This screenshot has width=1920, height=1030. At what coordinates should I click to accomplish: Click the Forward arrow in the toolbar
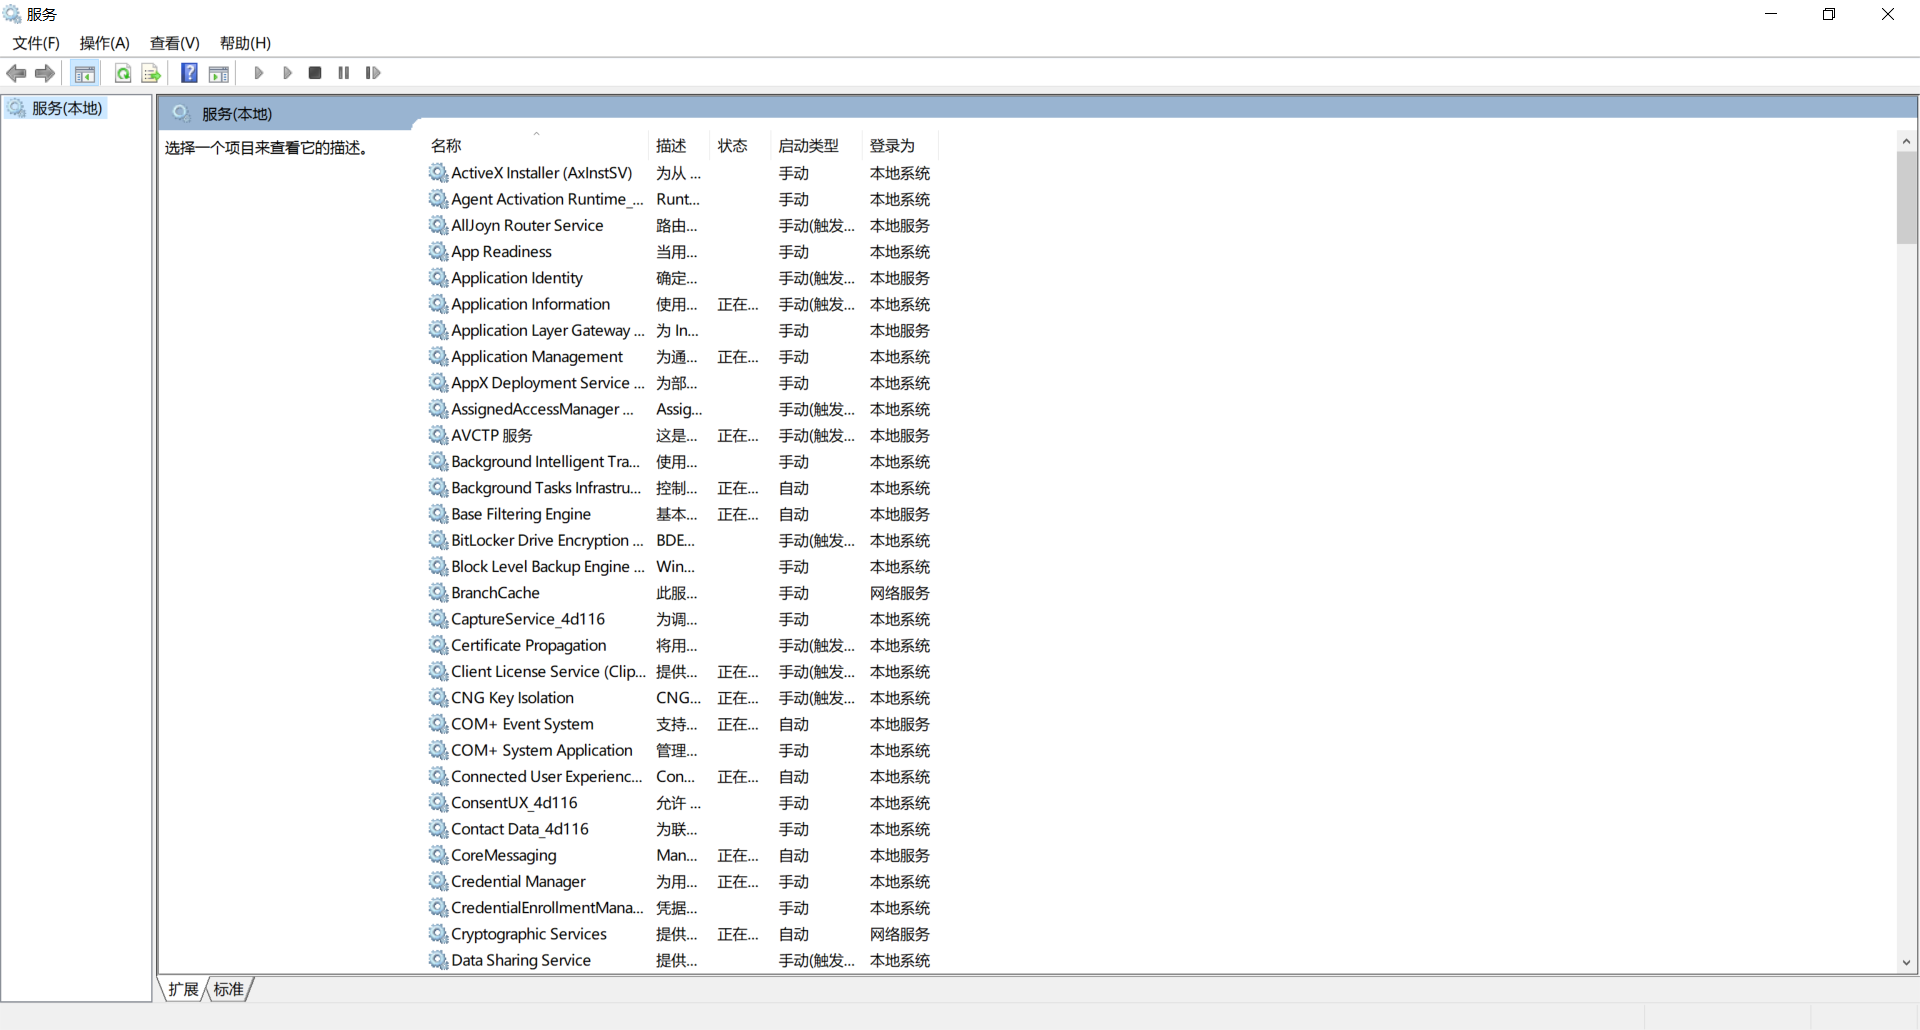(45, 73)
